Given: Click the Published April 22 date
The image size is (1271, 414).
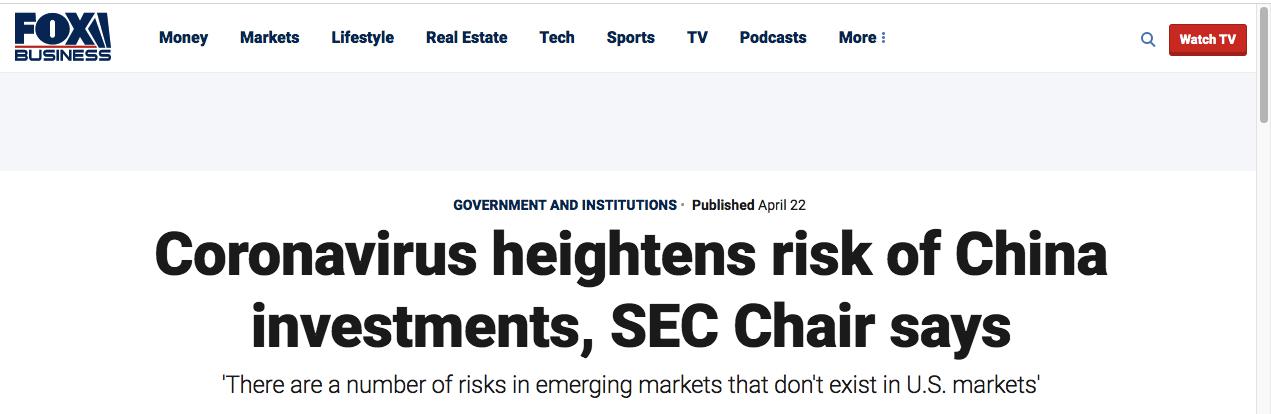Looking at the screenshot, I should click(x=749, y=205).
